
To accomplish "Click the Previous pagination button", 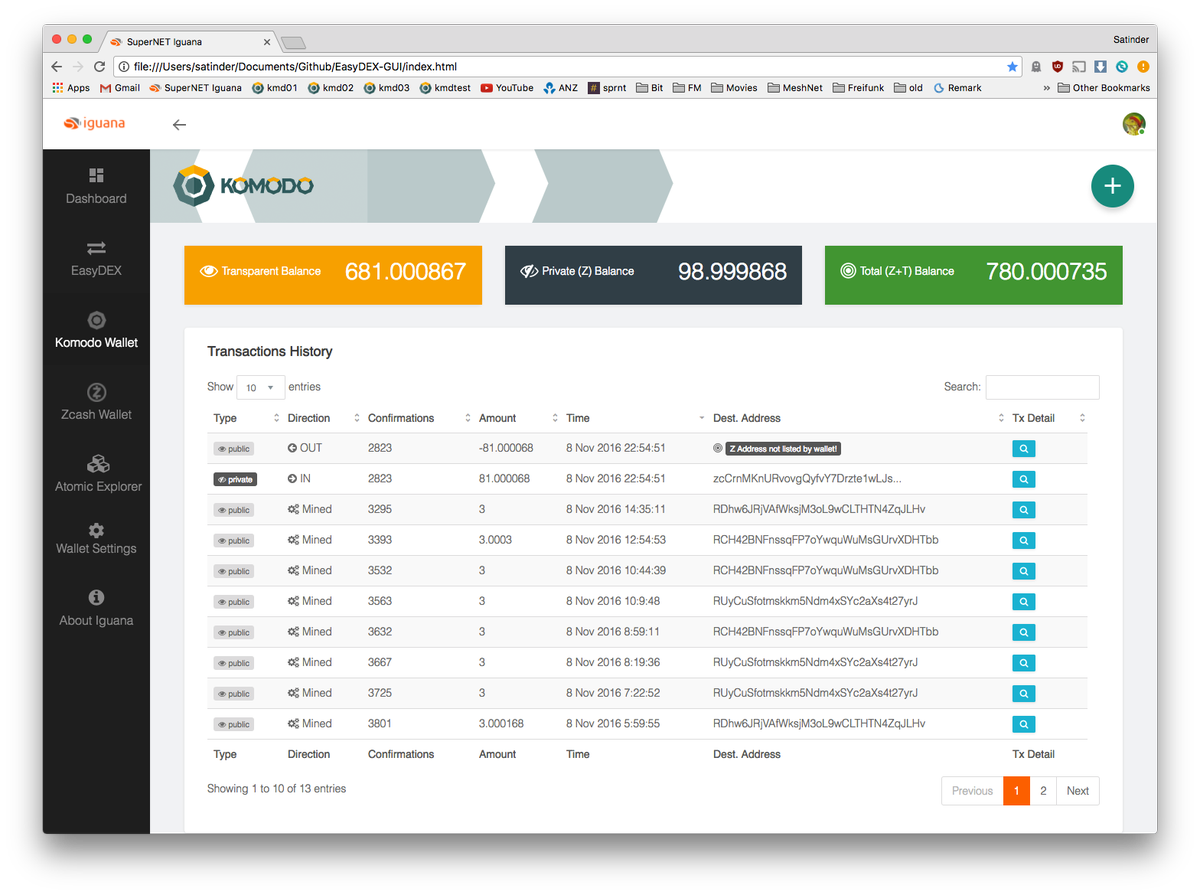I will coord(972,791).
